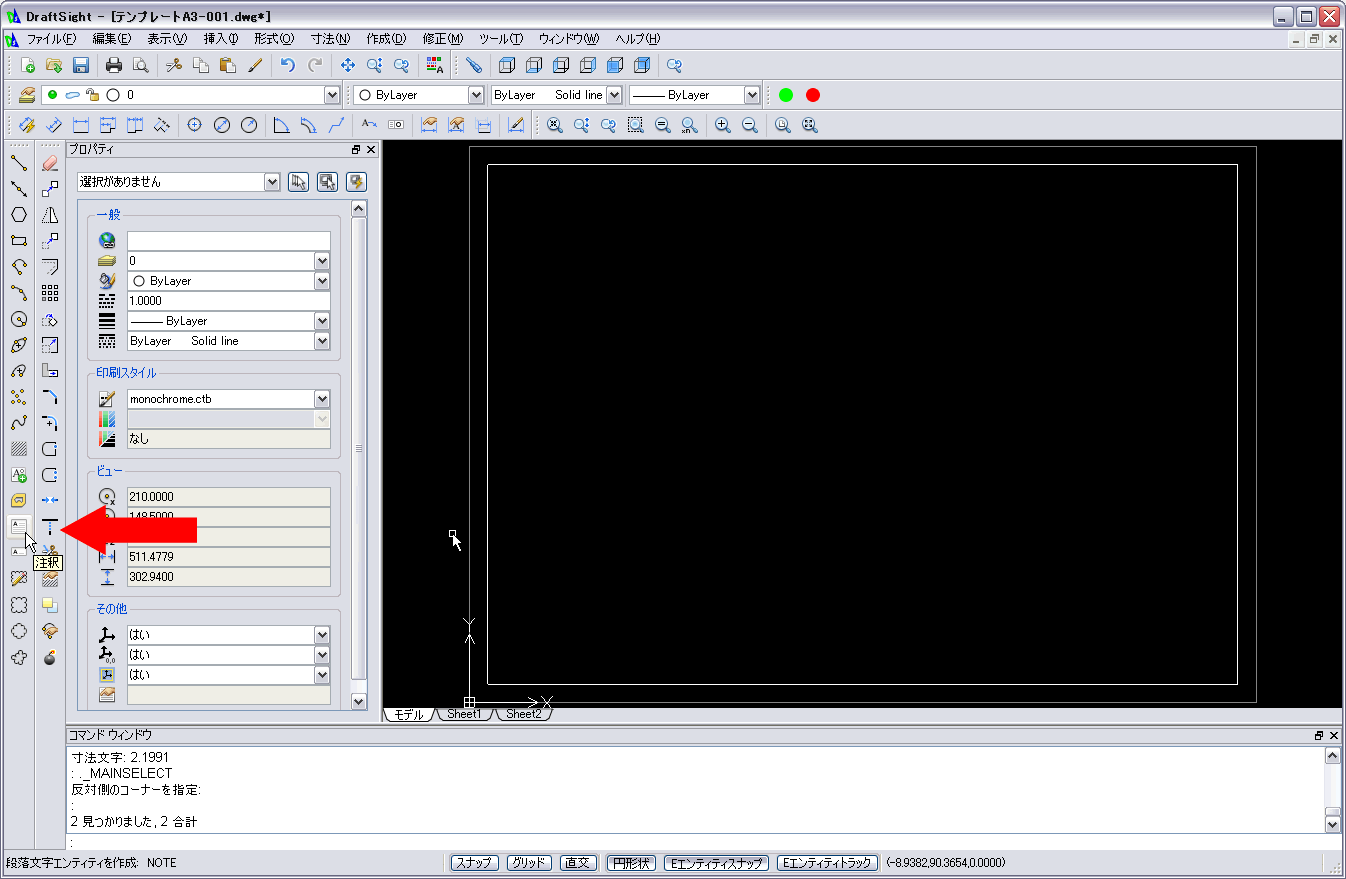The width and height of the screenshot is (1346, 879).
Task: Save the drawing with floppy disk icon
Action: [81, 66]
